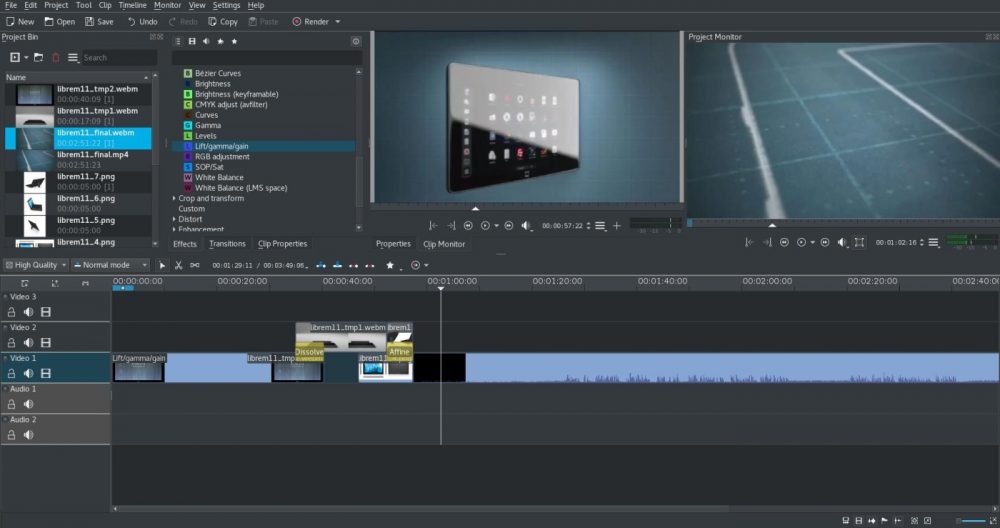Lock the Video 2 track

click(11, 342)
